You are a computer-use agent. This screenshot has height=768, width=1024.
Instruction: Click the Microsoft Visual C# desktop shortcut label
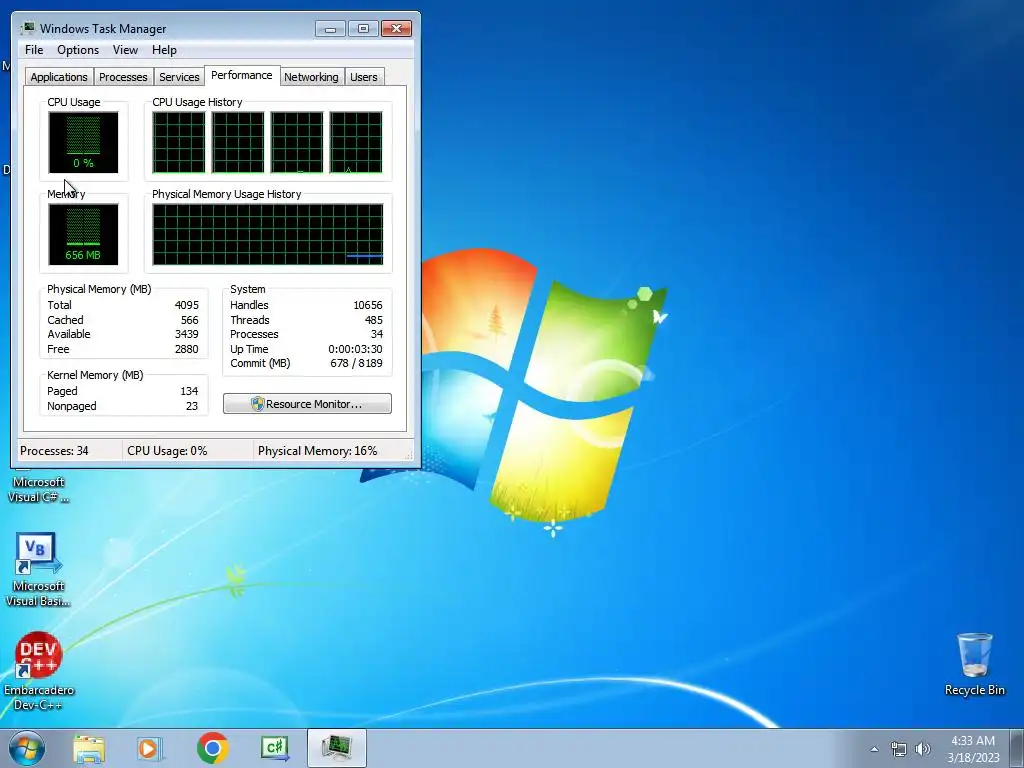[39, 490]
